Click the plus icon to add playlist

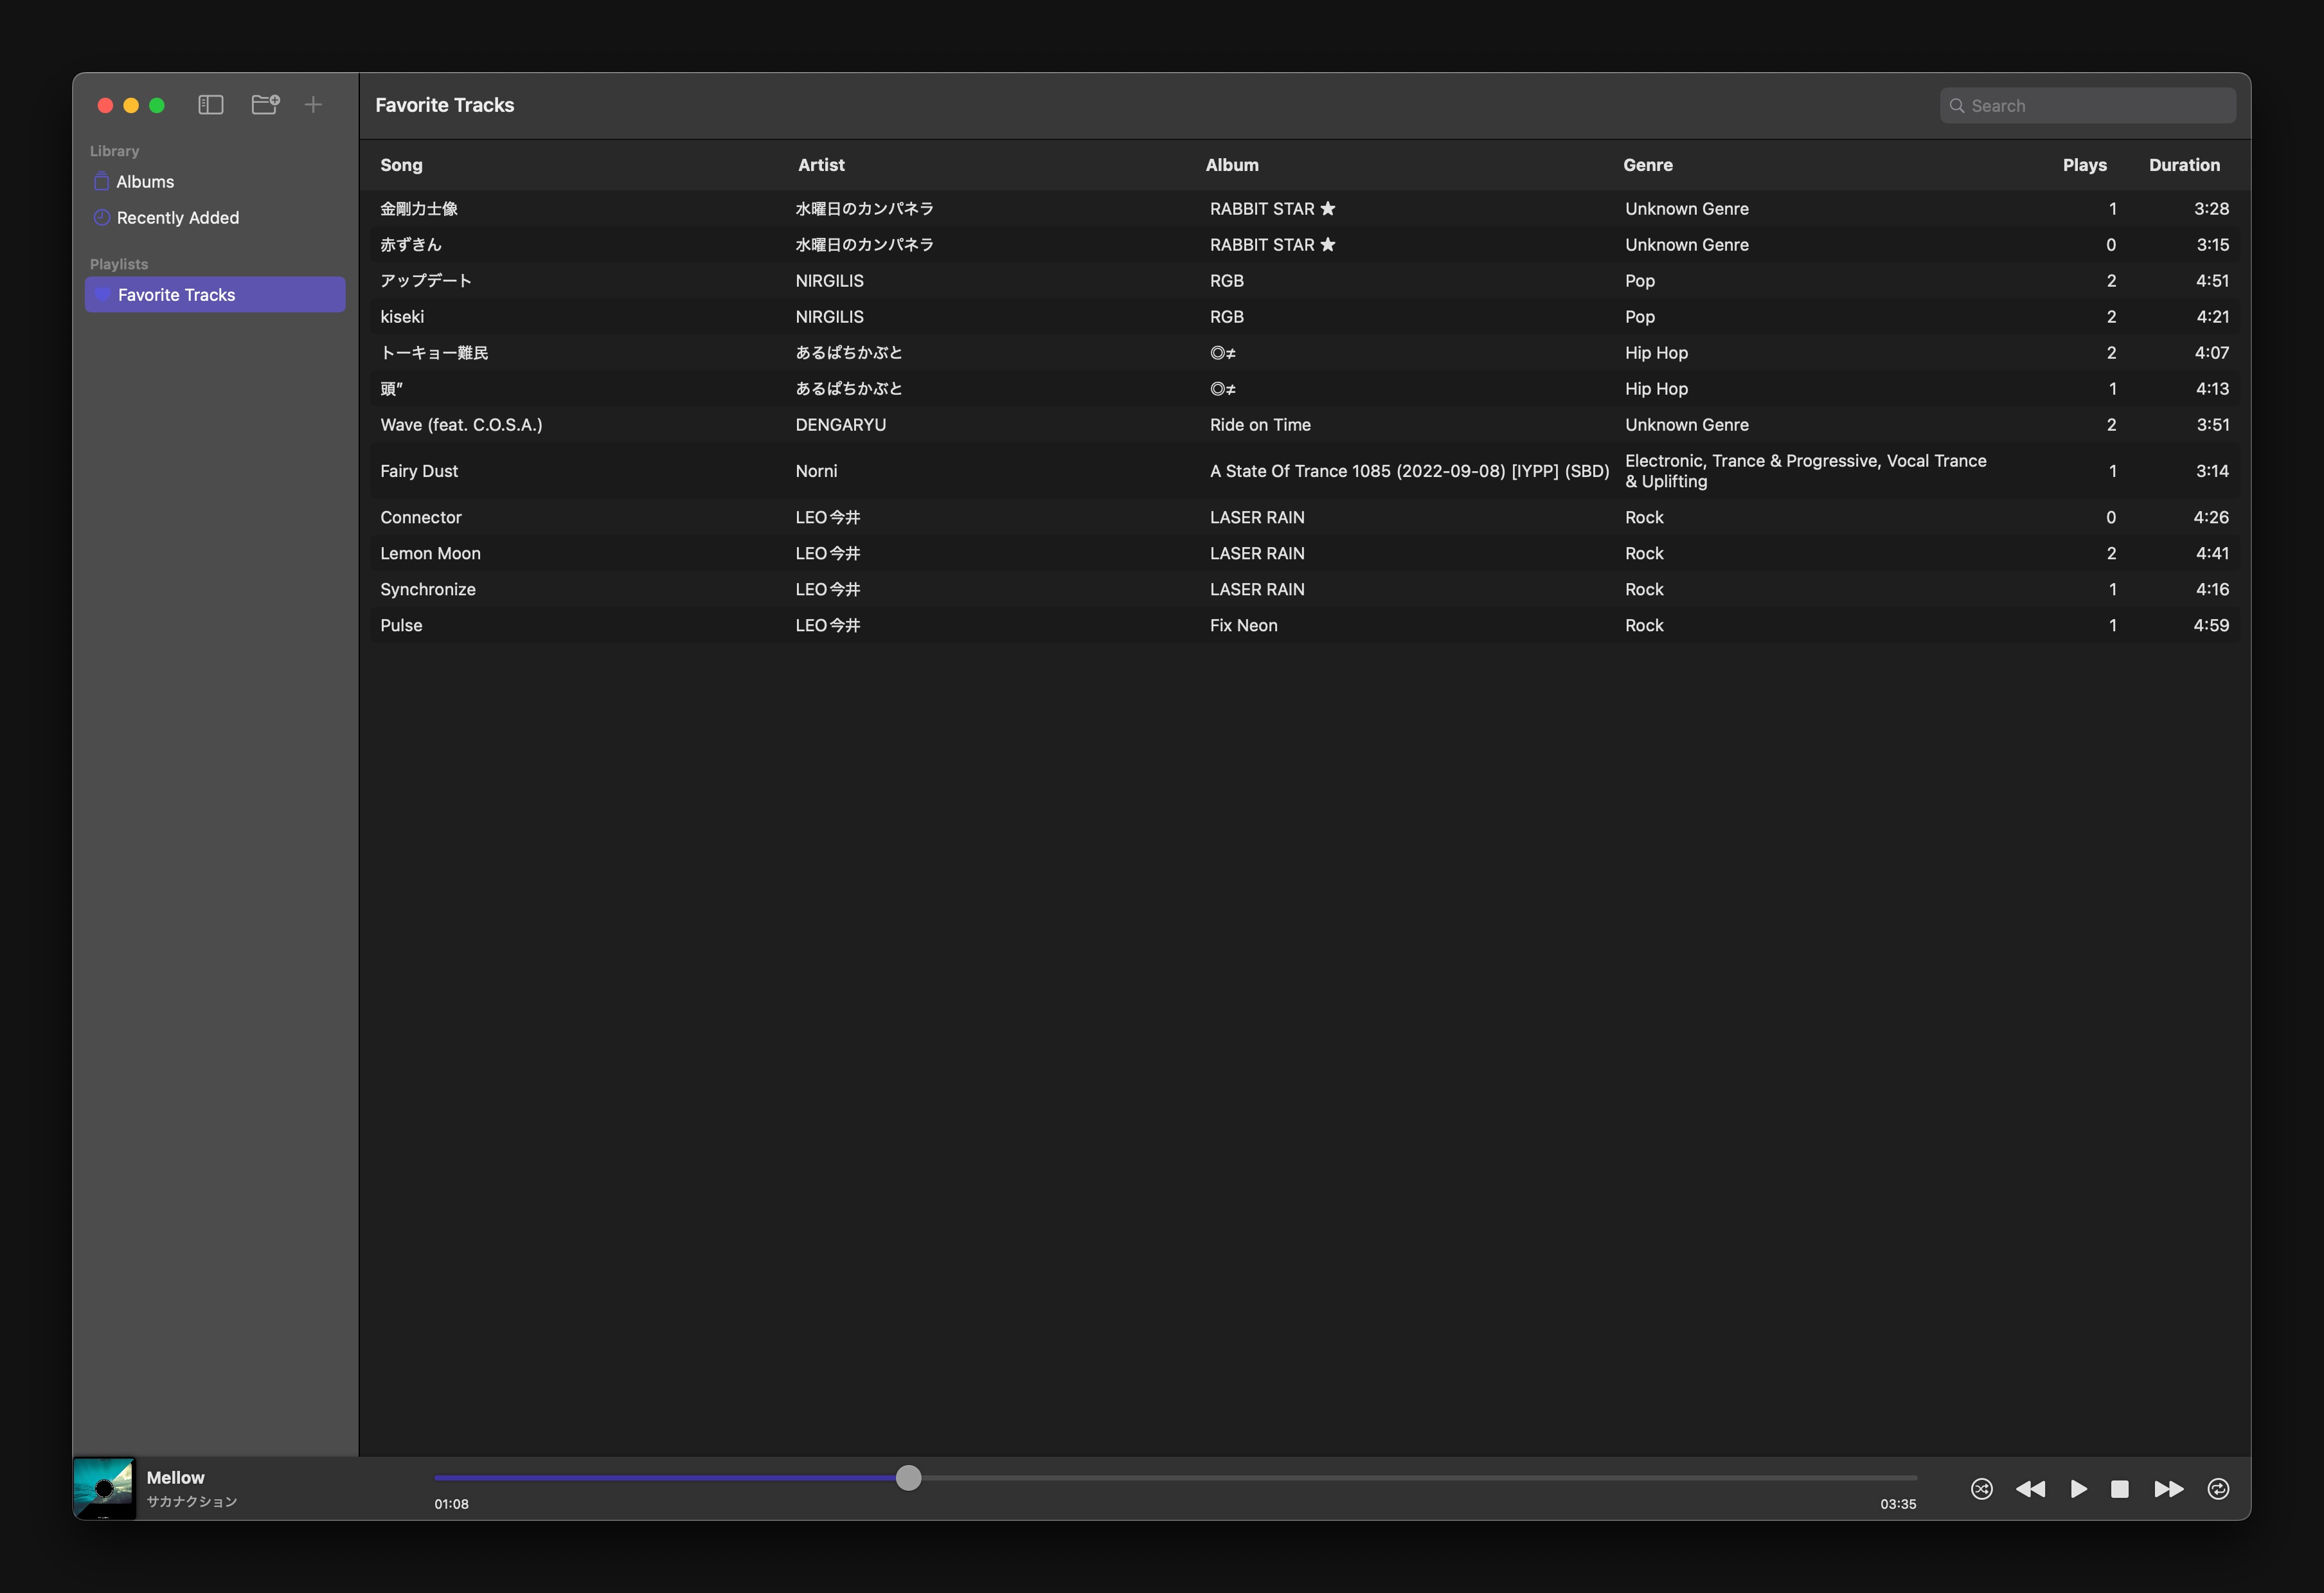313,104
